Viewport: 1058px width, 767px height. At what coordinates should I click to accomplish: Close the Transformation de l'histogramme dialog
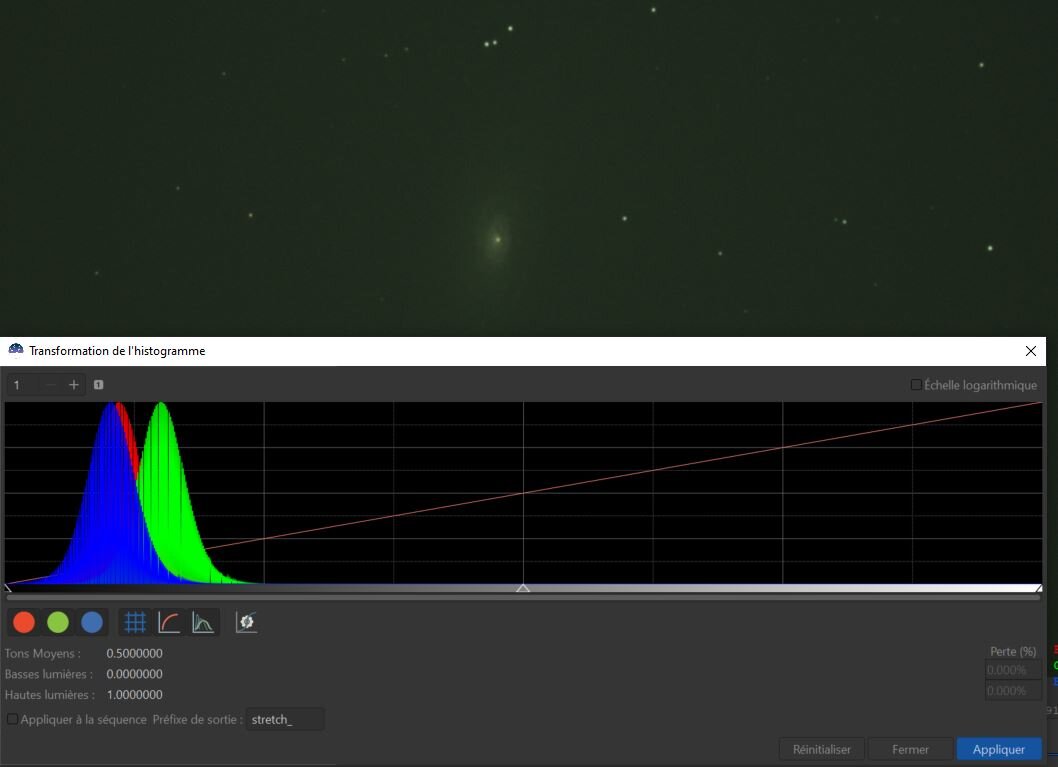(x=1030, y=351)
